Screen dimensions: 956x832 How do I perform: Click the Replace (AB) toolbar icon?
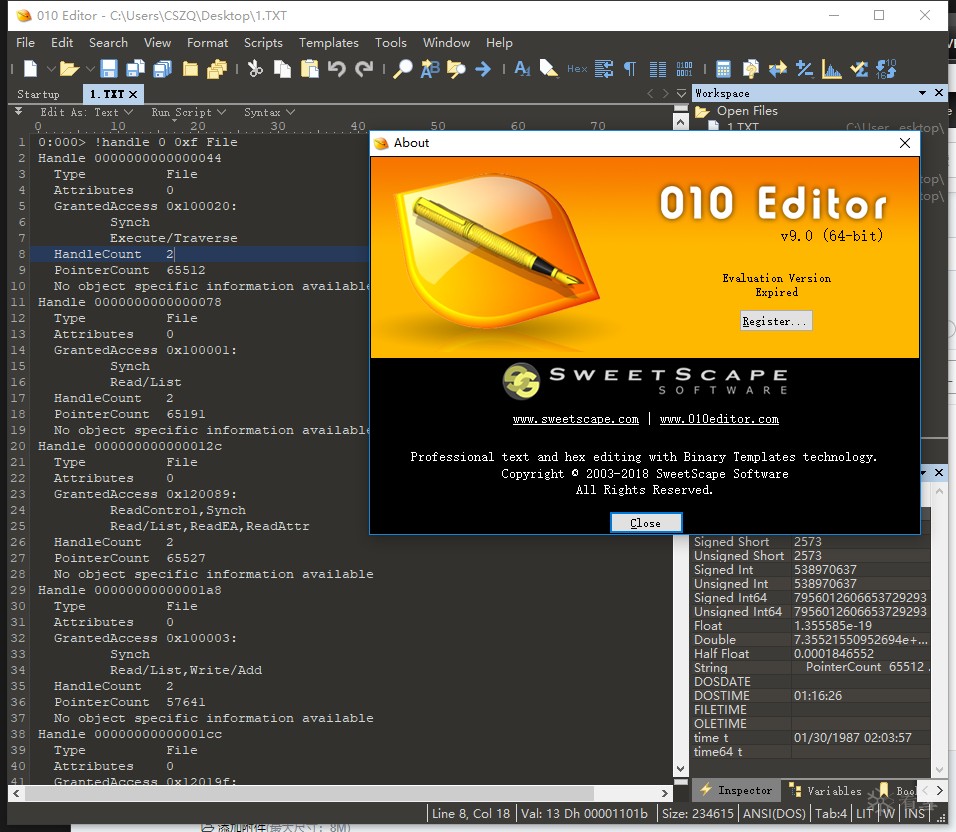coord(430,69)
